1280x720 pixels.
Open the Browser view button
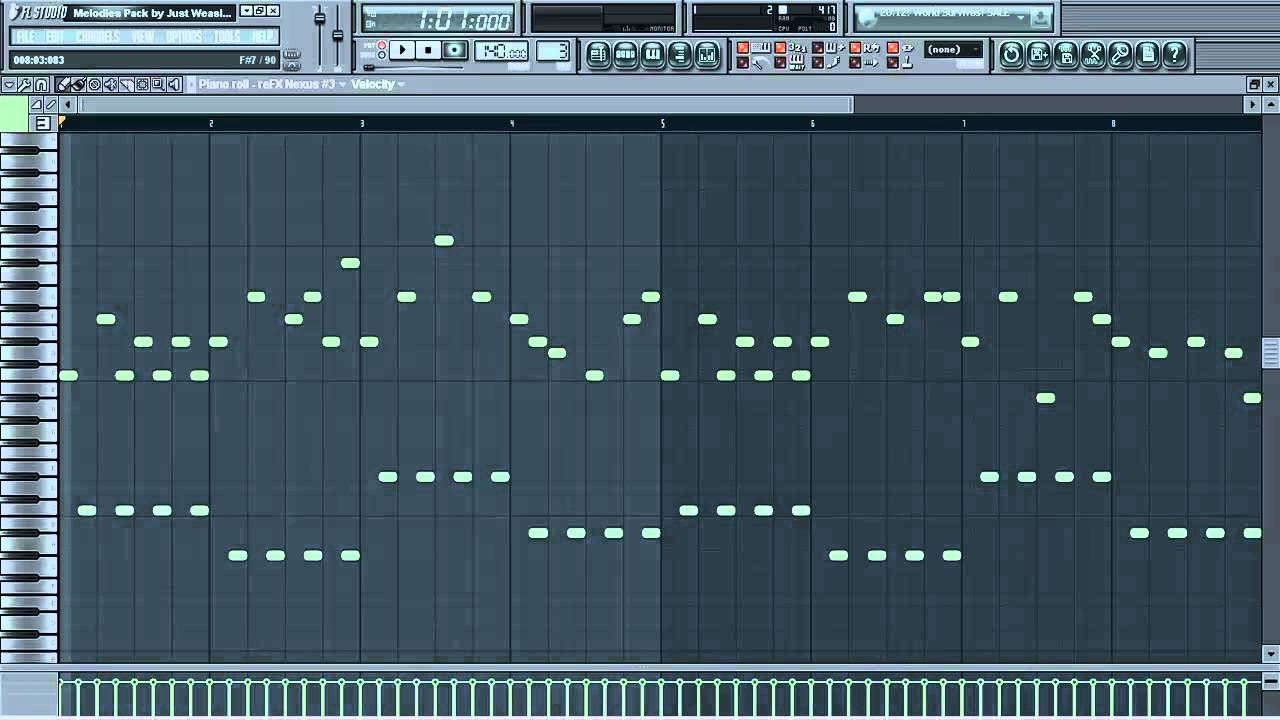[680, 53]
